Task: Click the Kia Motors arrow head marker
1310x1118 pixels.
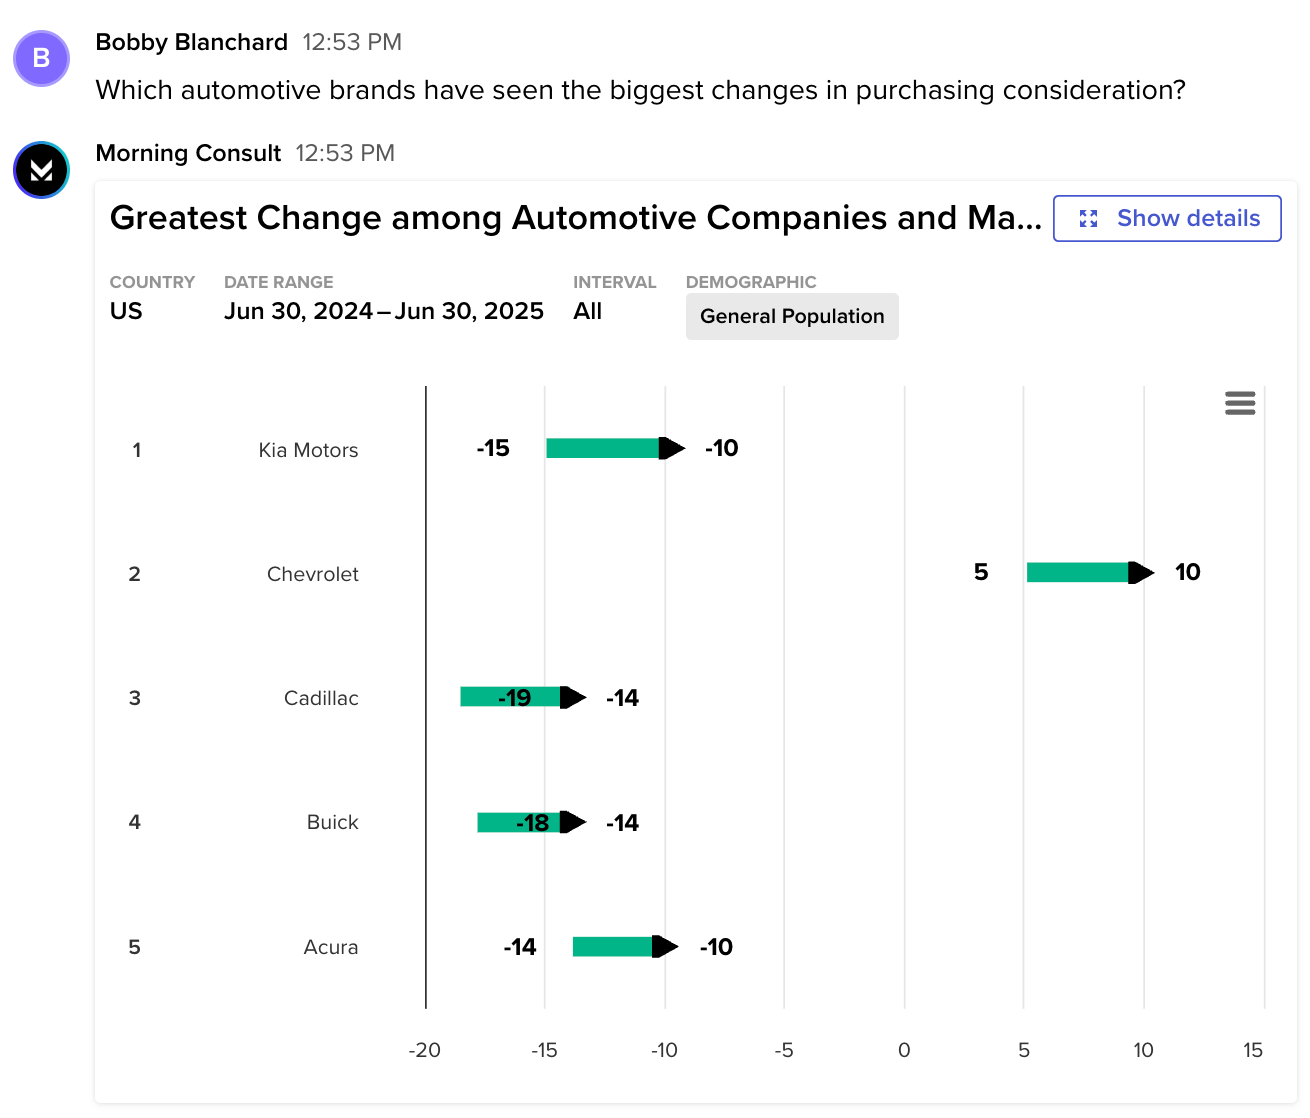Action: point(672,448)
